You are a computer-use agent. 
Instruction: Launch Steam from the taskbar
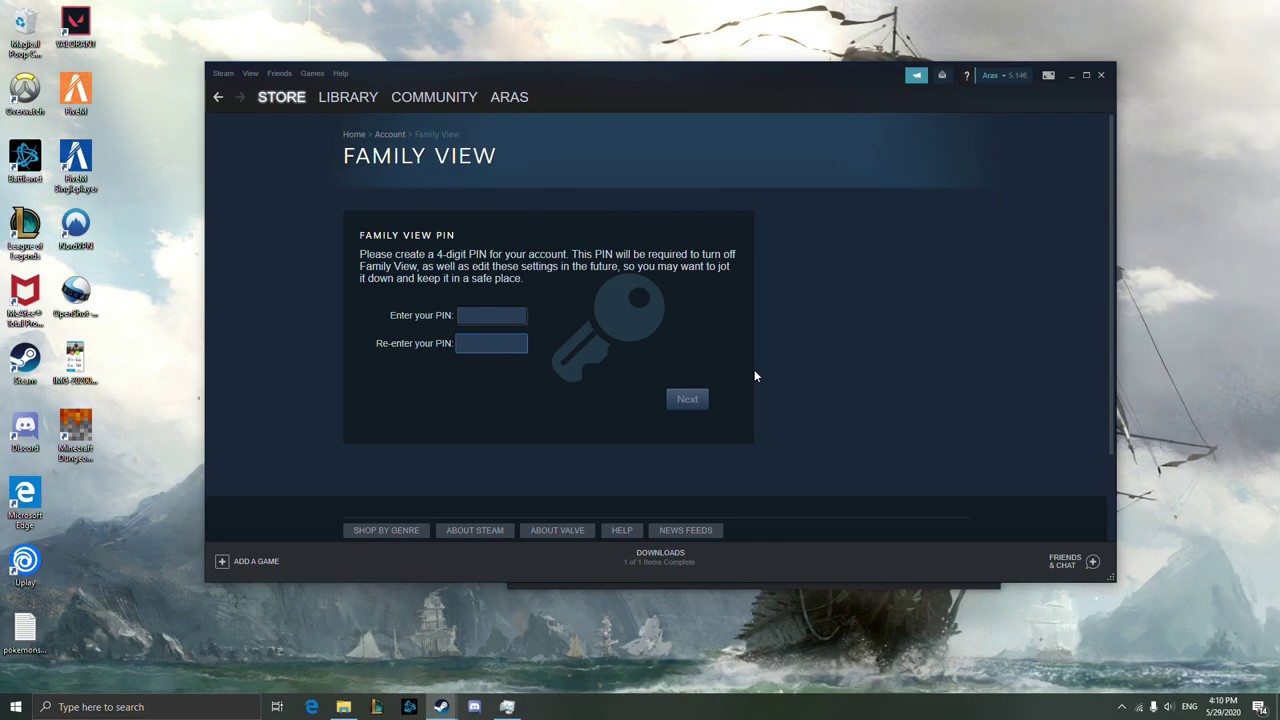(440, 707)
